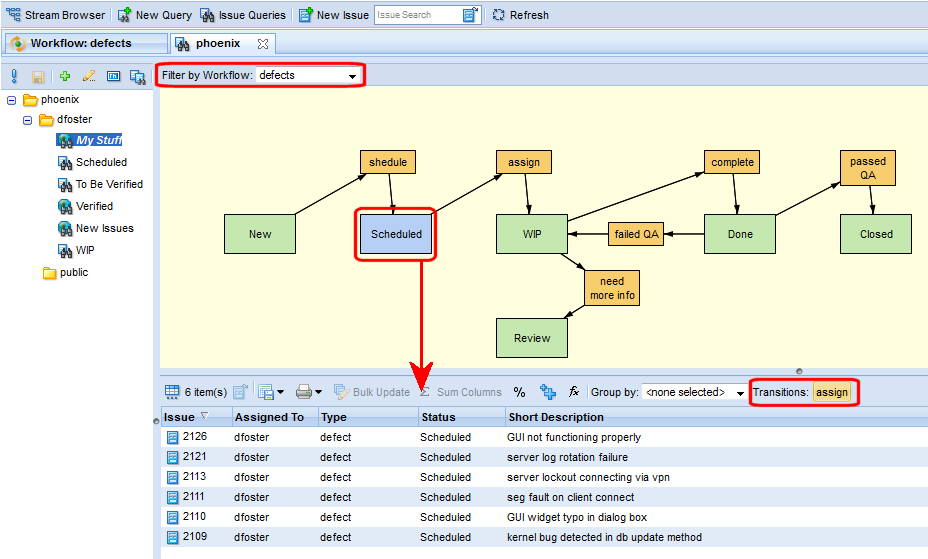
Task: Select the WIP workflow state box
Action: 532,234
